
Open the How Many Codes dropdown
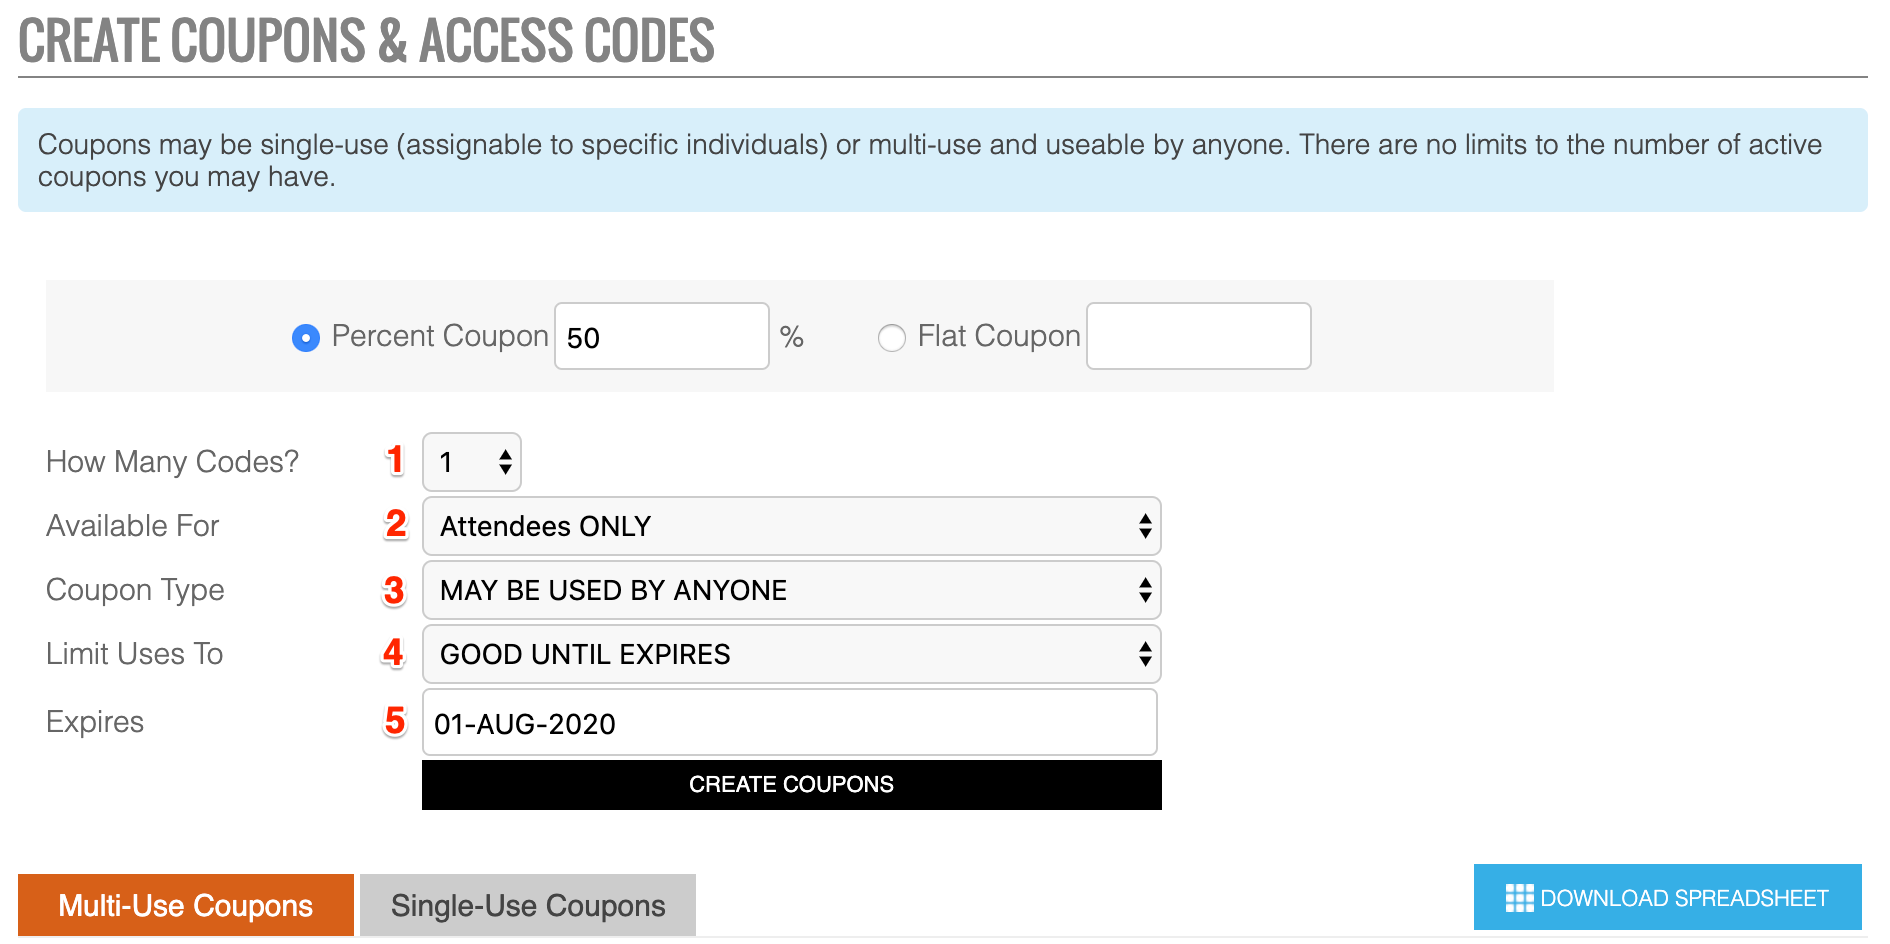[472, 462]
